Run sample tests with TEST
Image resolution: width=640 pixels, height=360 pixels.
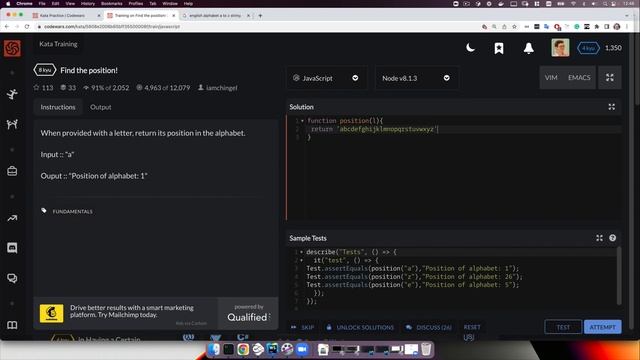coord(563,327)
